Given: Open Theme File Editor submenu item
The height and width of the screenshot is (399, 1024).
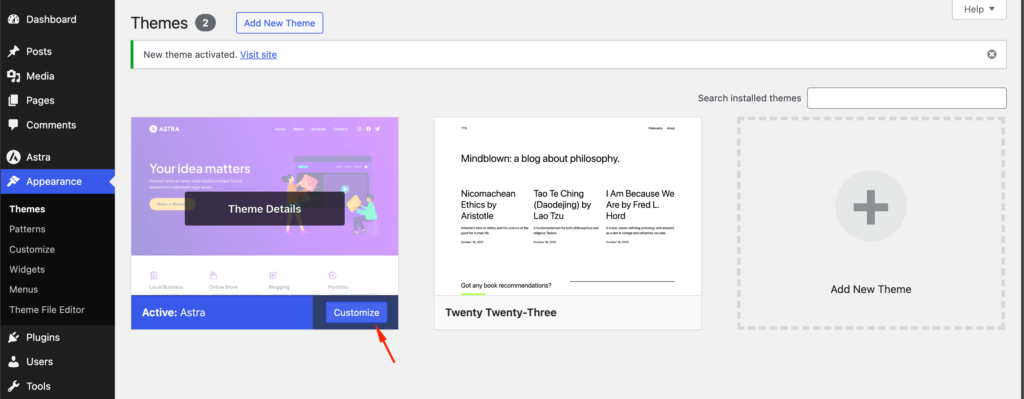Looking at the screenshot, I should [x=47, y=310].
